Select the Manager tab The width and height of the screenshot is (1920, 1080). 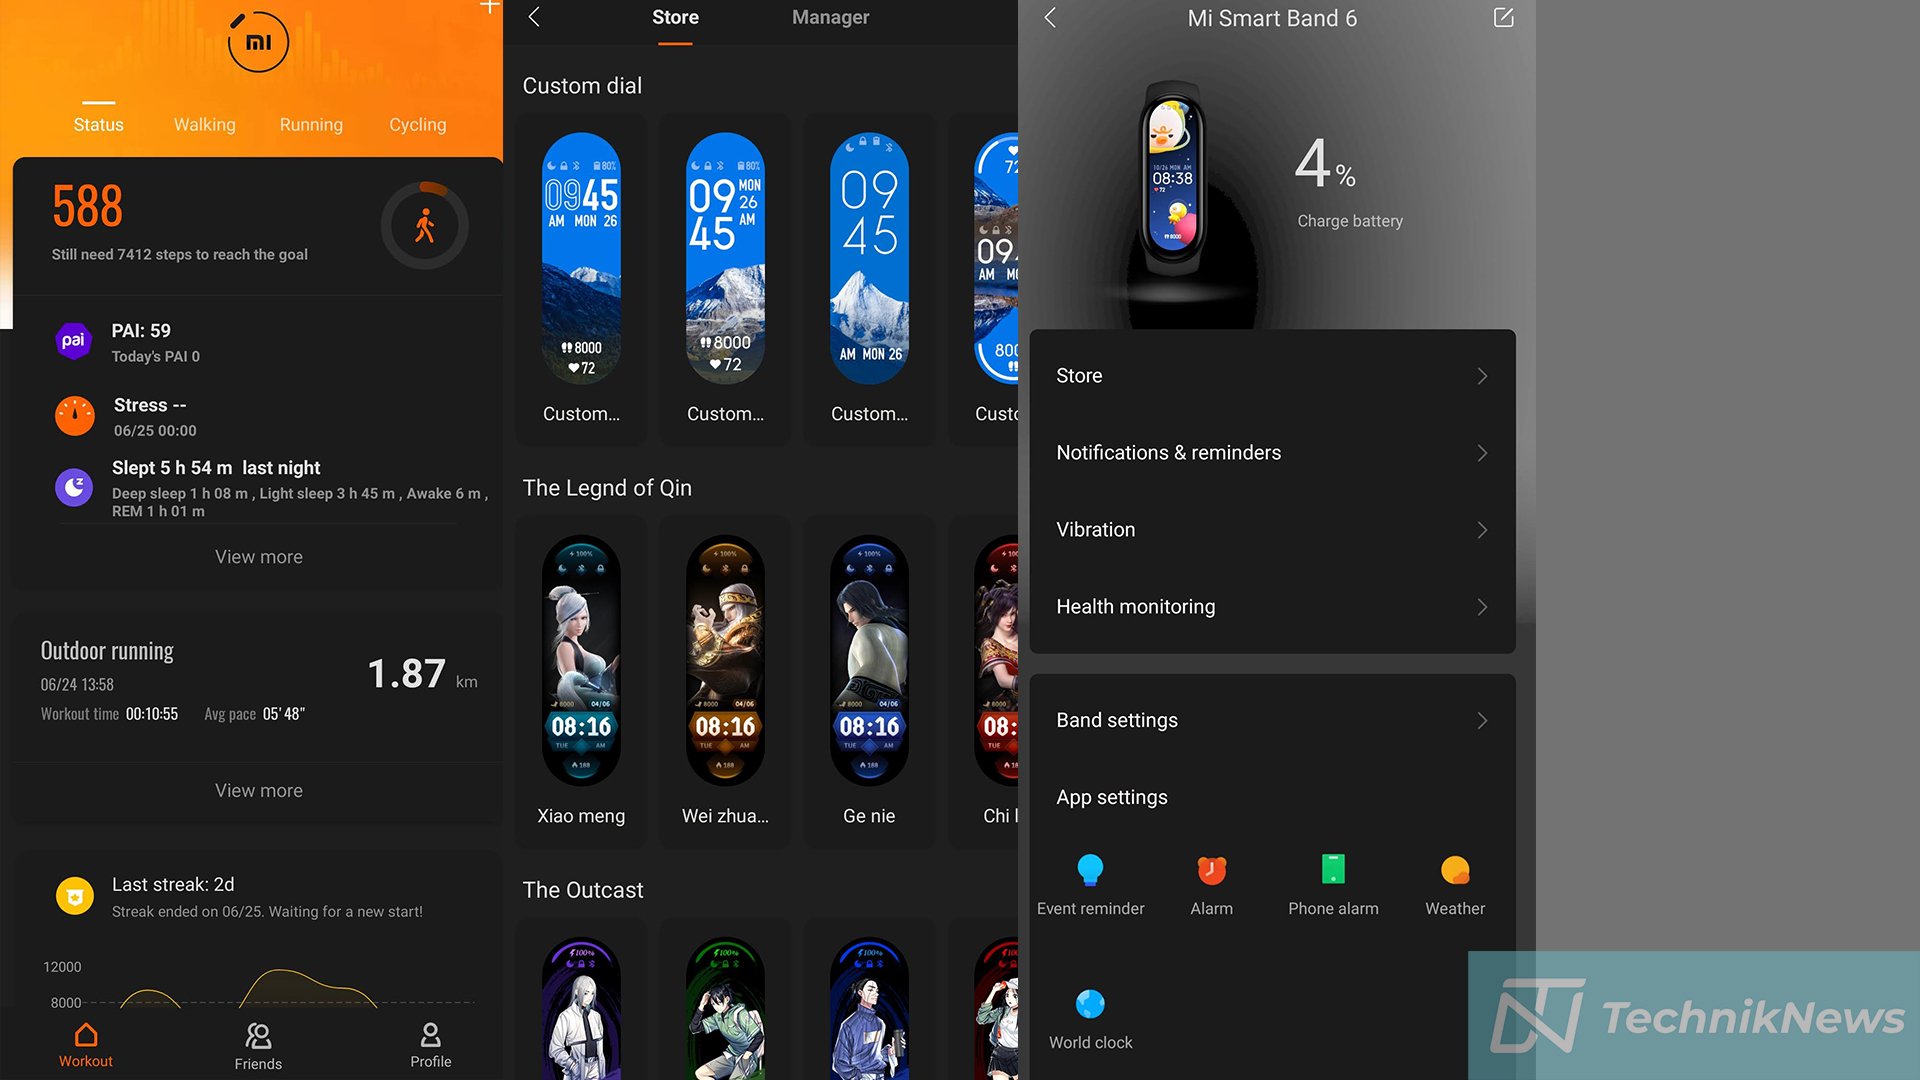tap(831, 17)
